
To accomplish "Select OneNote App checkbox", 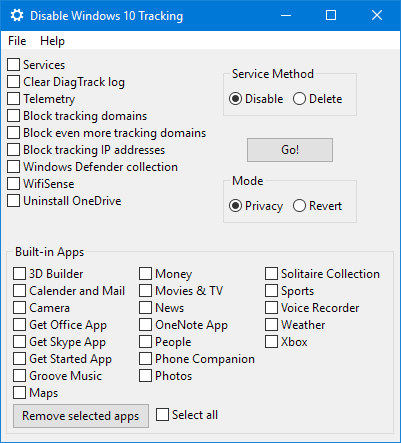I will pyautogui.click(x=145, y=325).
